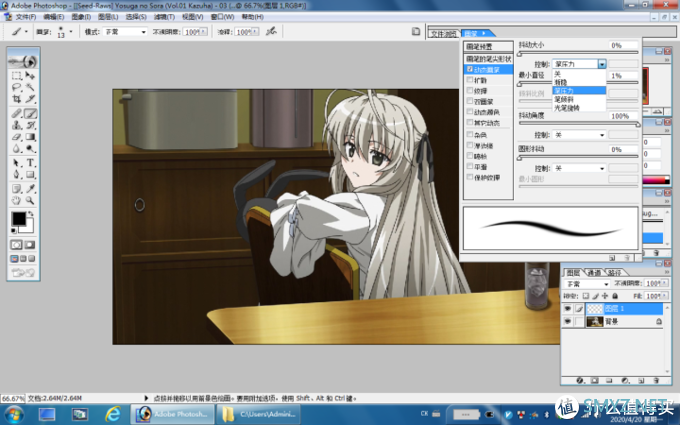Switch to Quick Mask mode
The height and width of the screenshot is (425, 680).
(30, 245)
